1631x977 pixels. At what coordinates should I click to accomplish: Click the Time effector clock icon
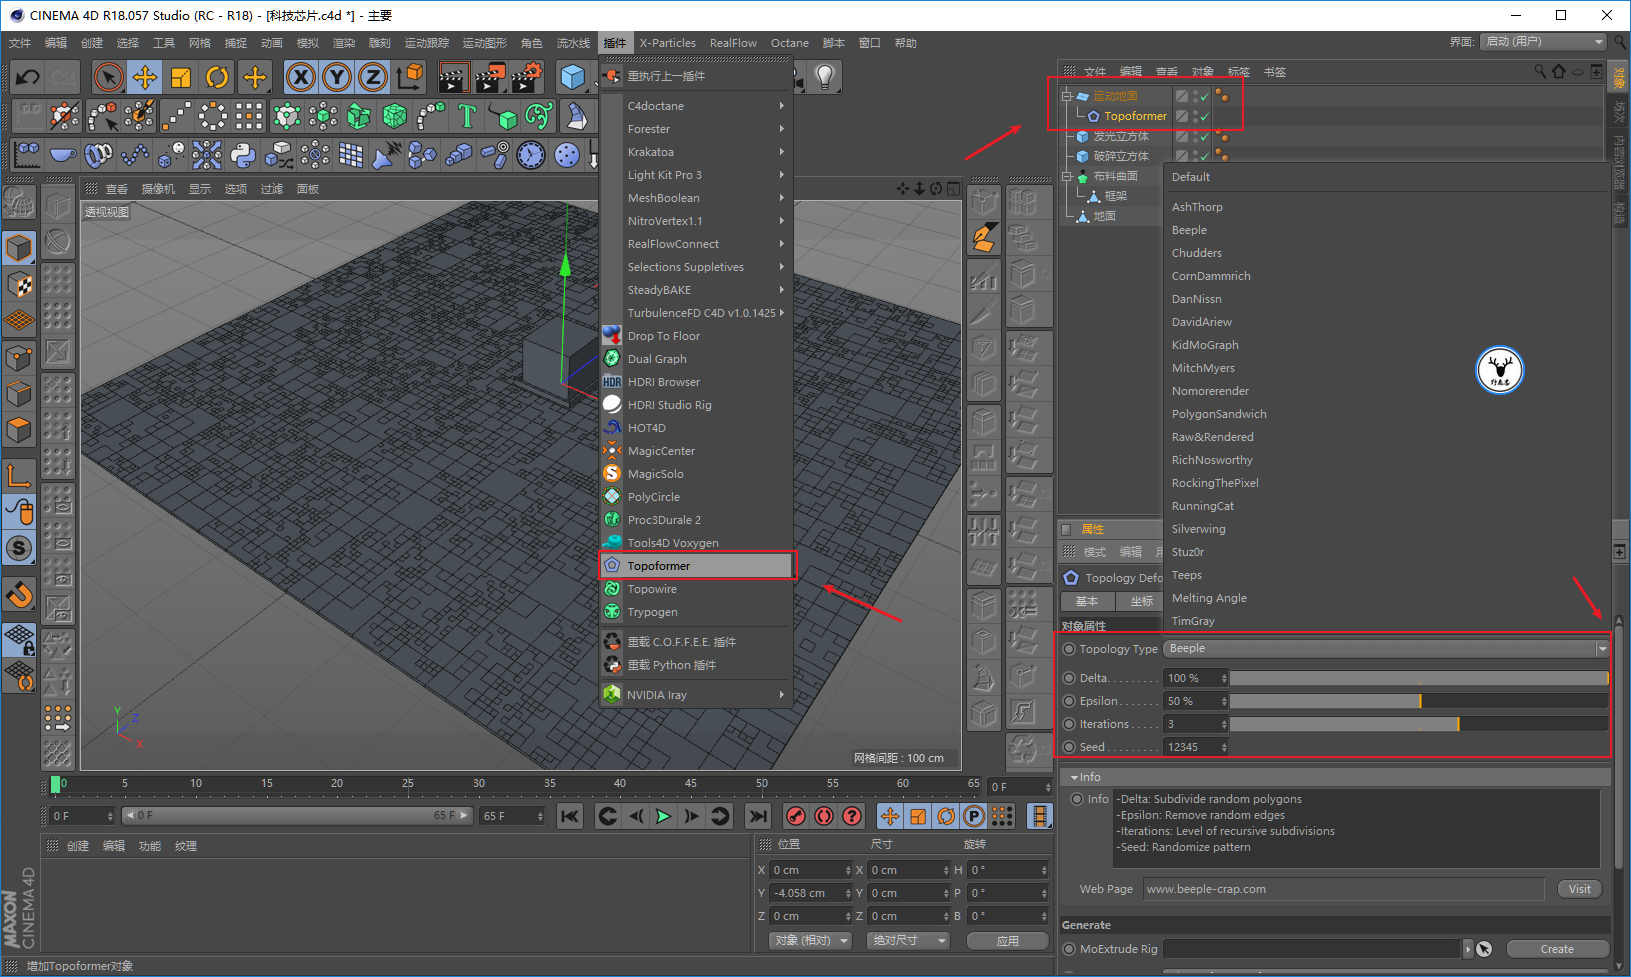pos(531,155)
